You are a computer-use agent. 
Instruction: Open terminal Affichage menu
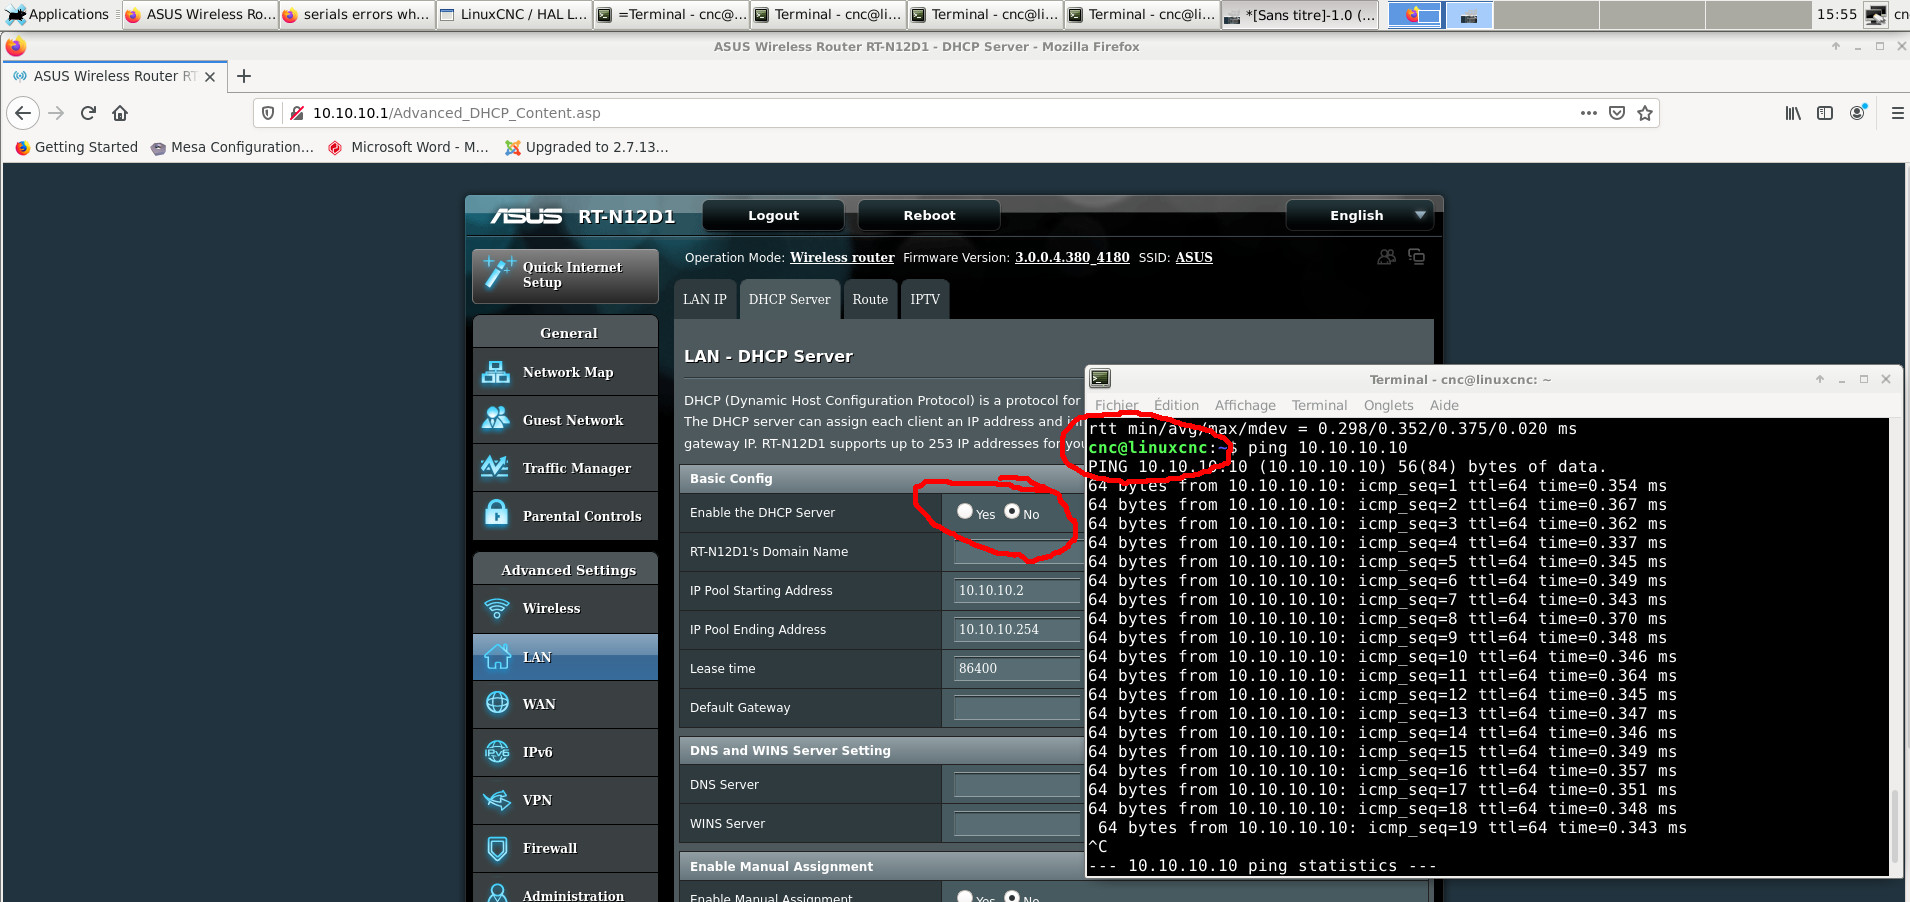click(1245, 405)
